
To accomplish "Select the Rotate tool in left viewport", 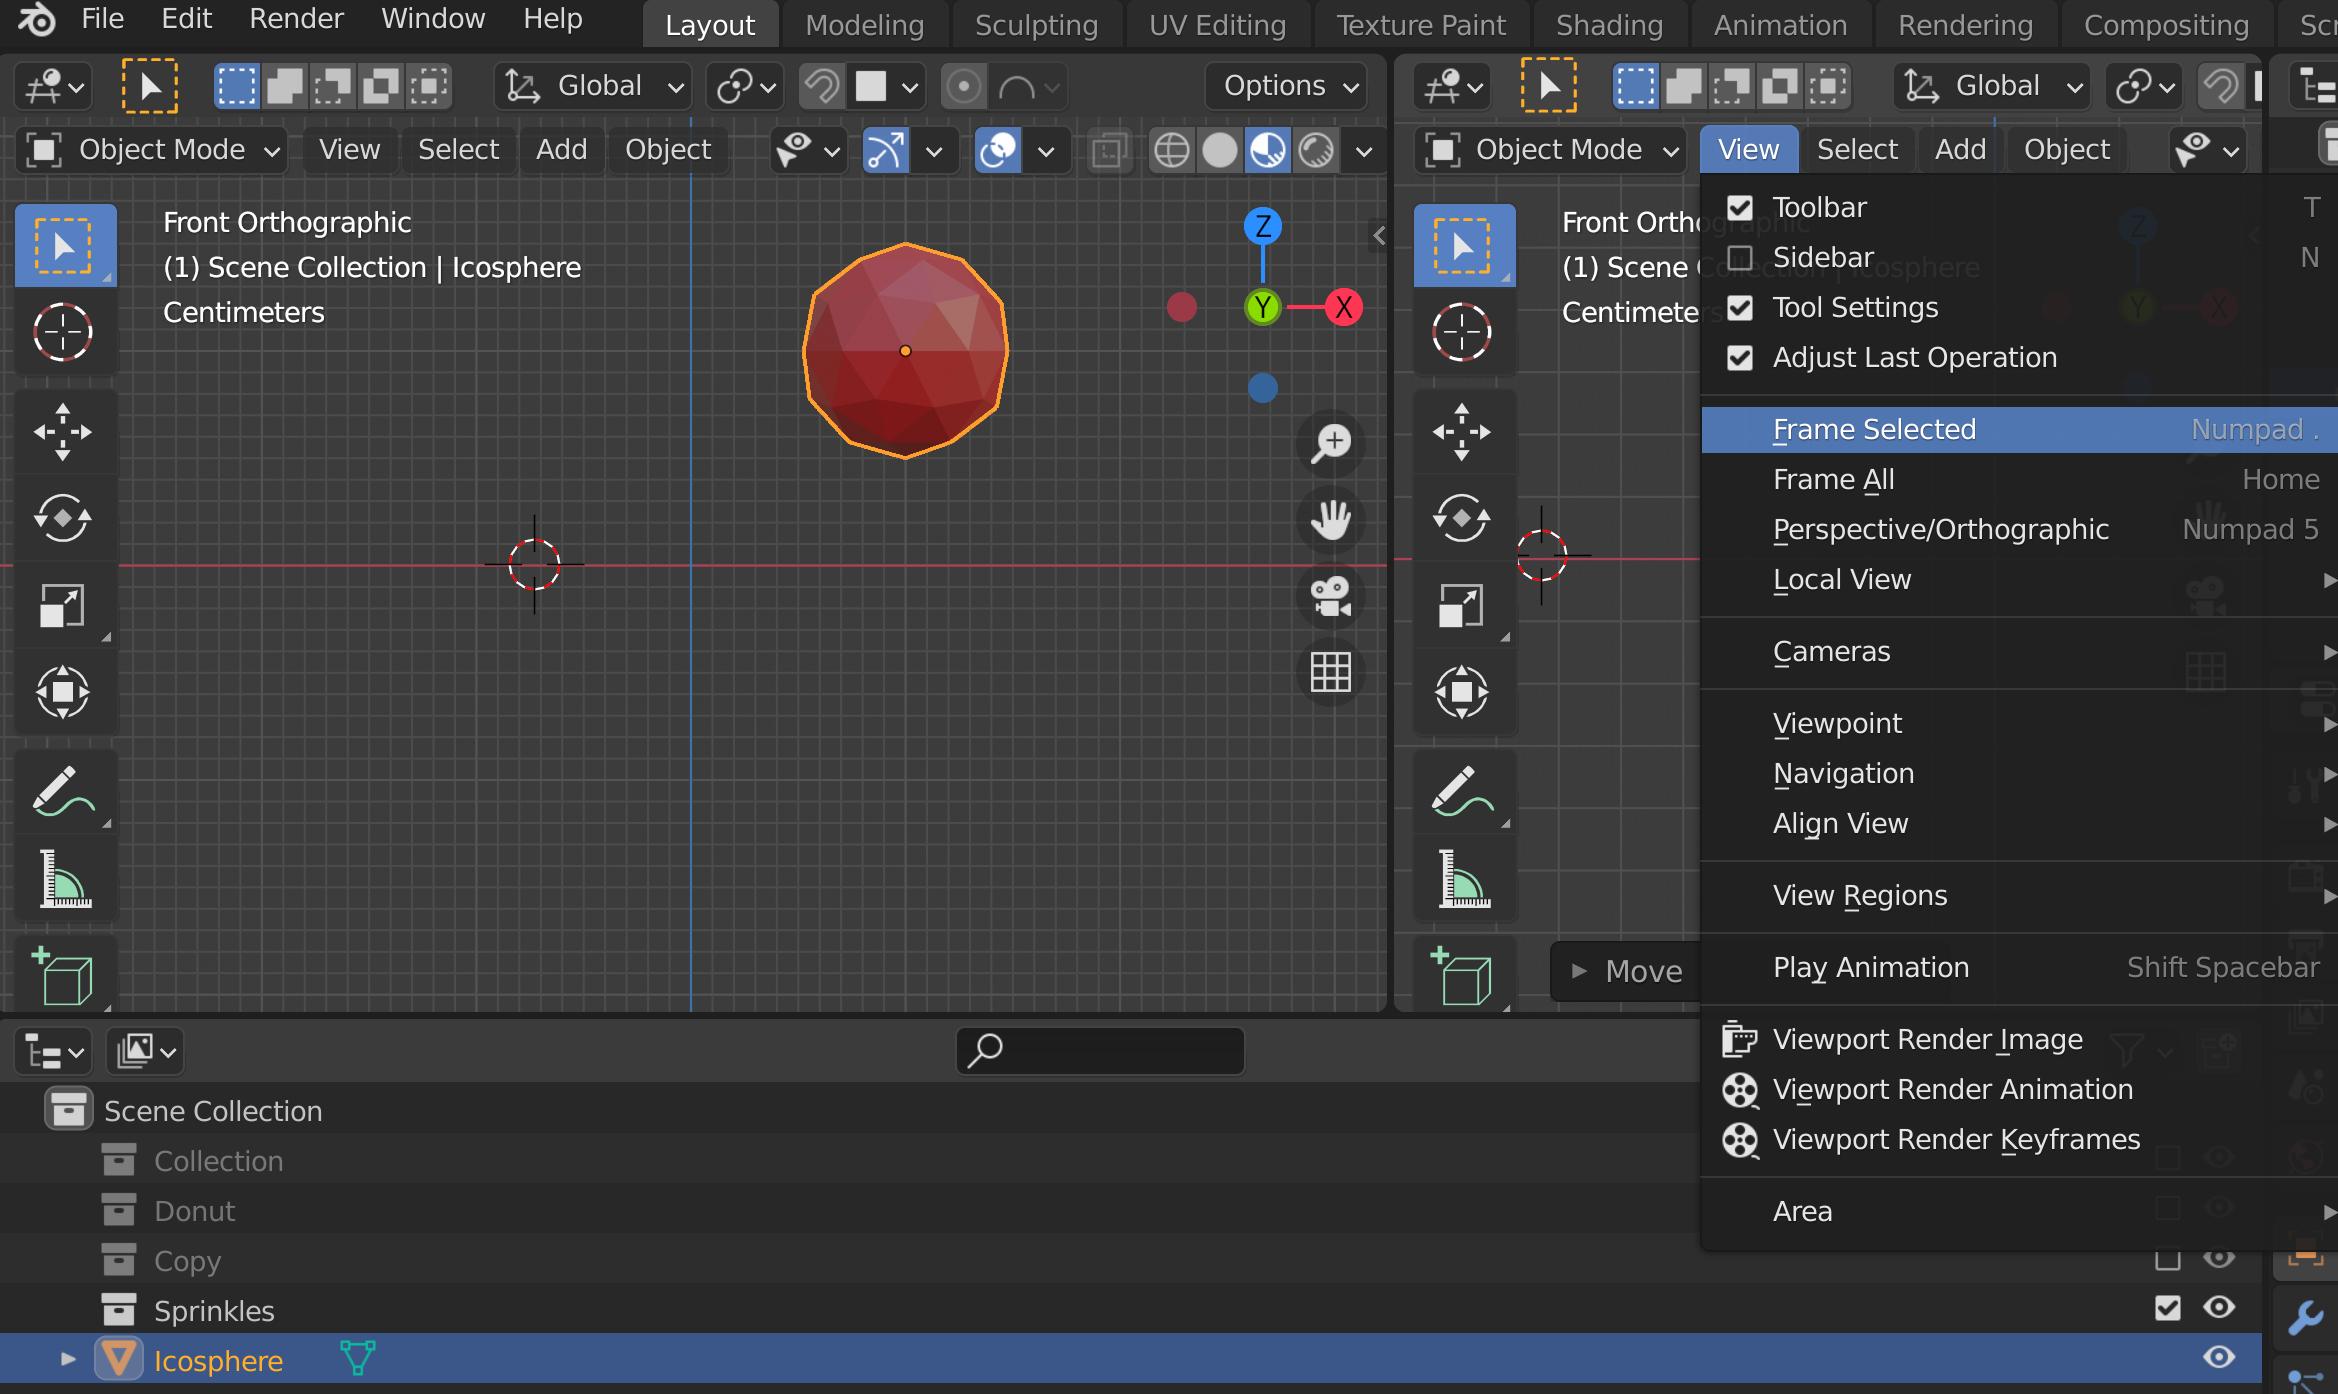I will [x=63, y=518].
